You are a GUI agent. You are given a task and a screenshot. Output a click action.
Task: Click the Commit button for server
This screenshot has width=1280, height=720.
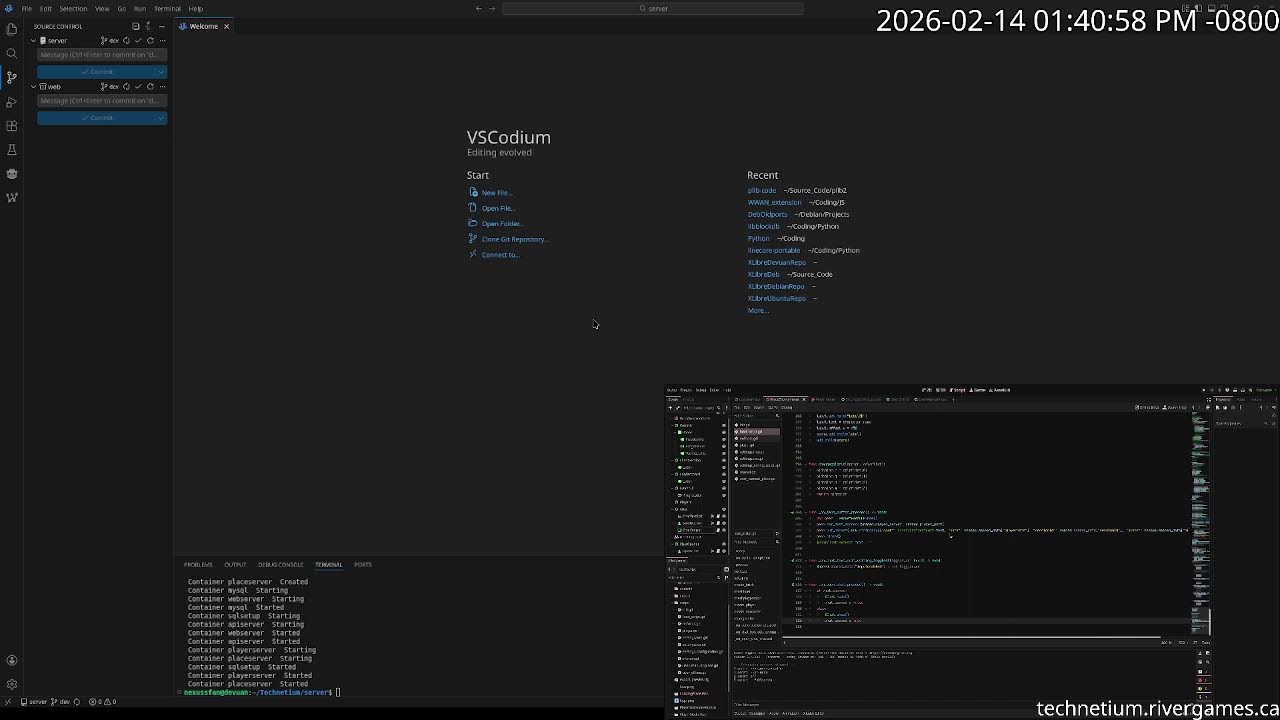click(97, 72)
